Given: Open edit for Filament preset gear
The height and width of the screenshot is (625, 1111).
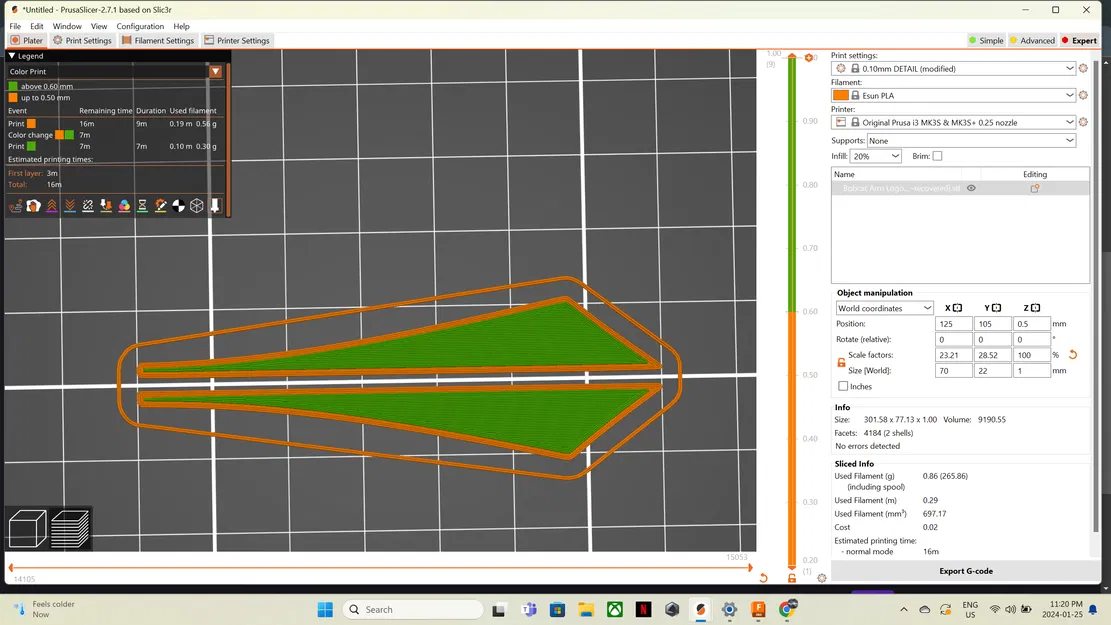Looking at the screenshot, I should coord(1083,95).
